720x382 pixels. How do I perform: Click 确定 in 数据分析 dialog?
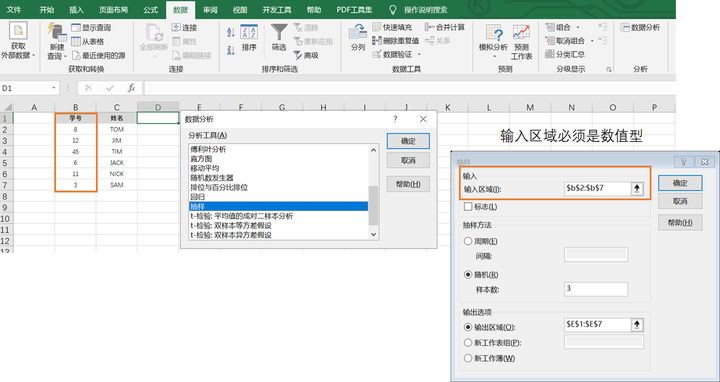click(408, 141)
